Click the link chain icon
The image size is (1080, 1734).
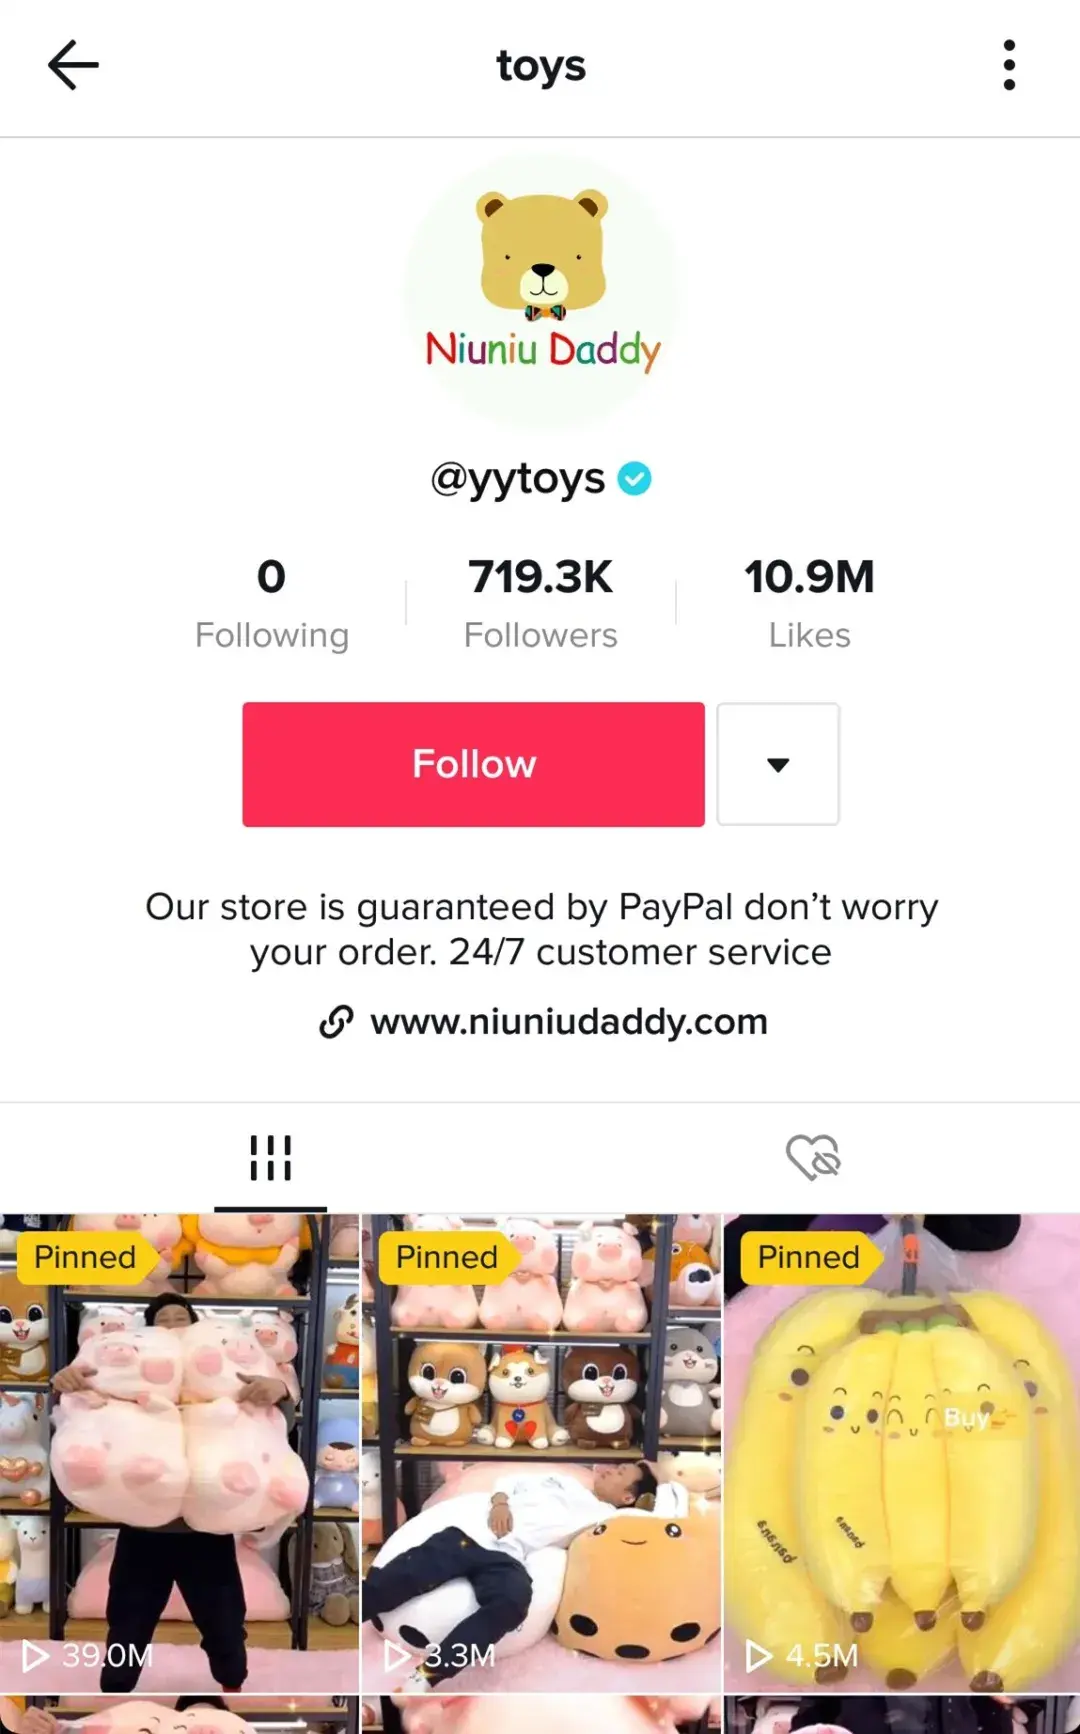pos(336,1022)
